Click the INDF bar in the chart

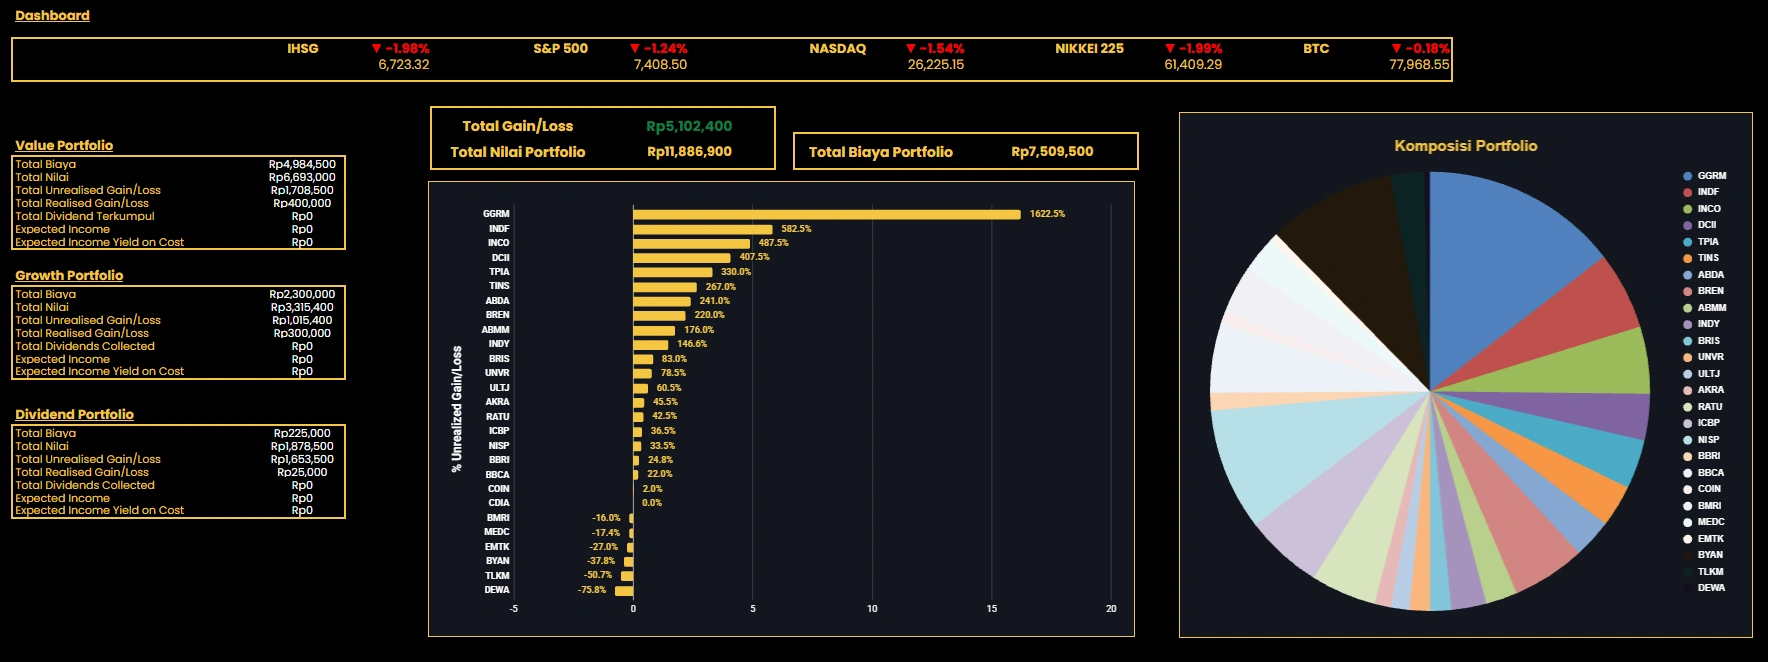703,229
